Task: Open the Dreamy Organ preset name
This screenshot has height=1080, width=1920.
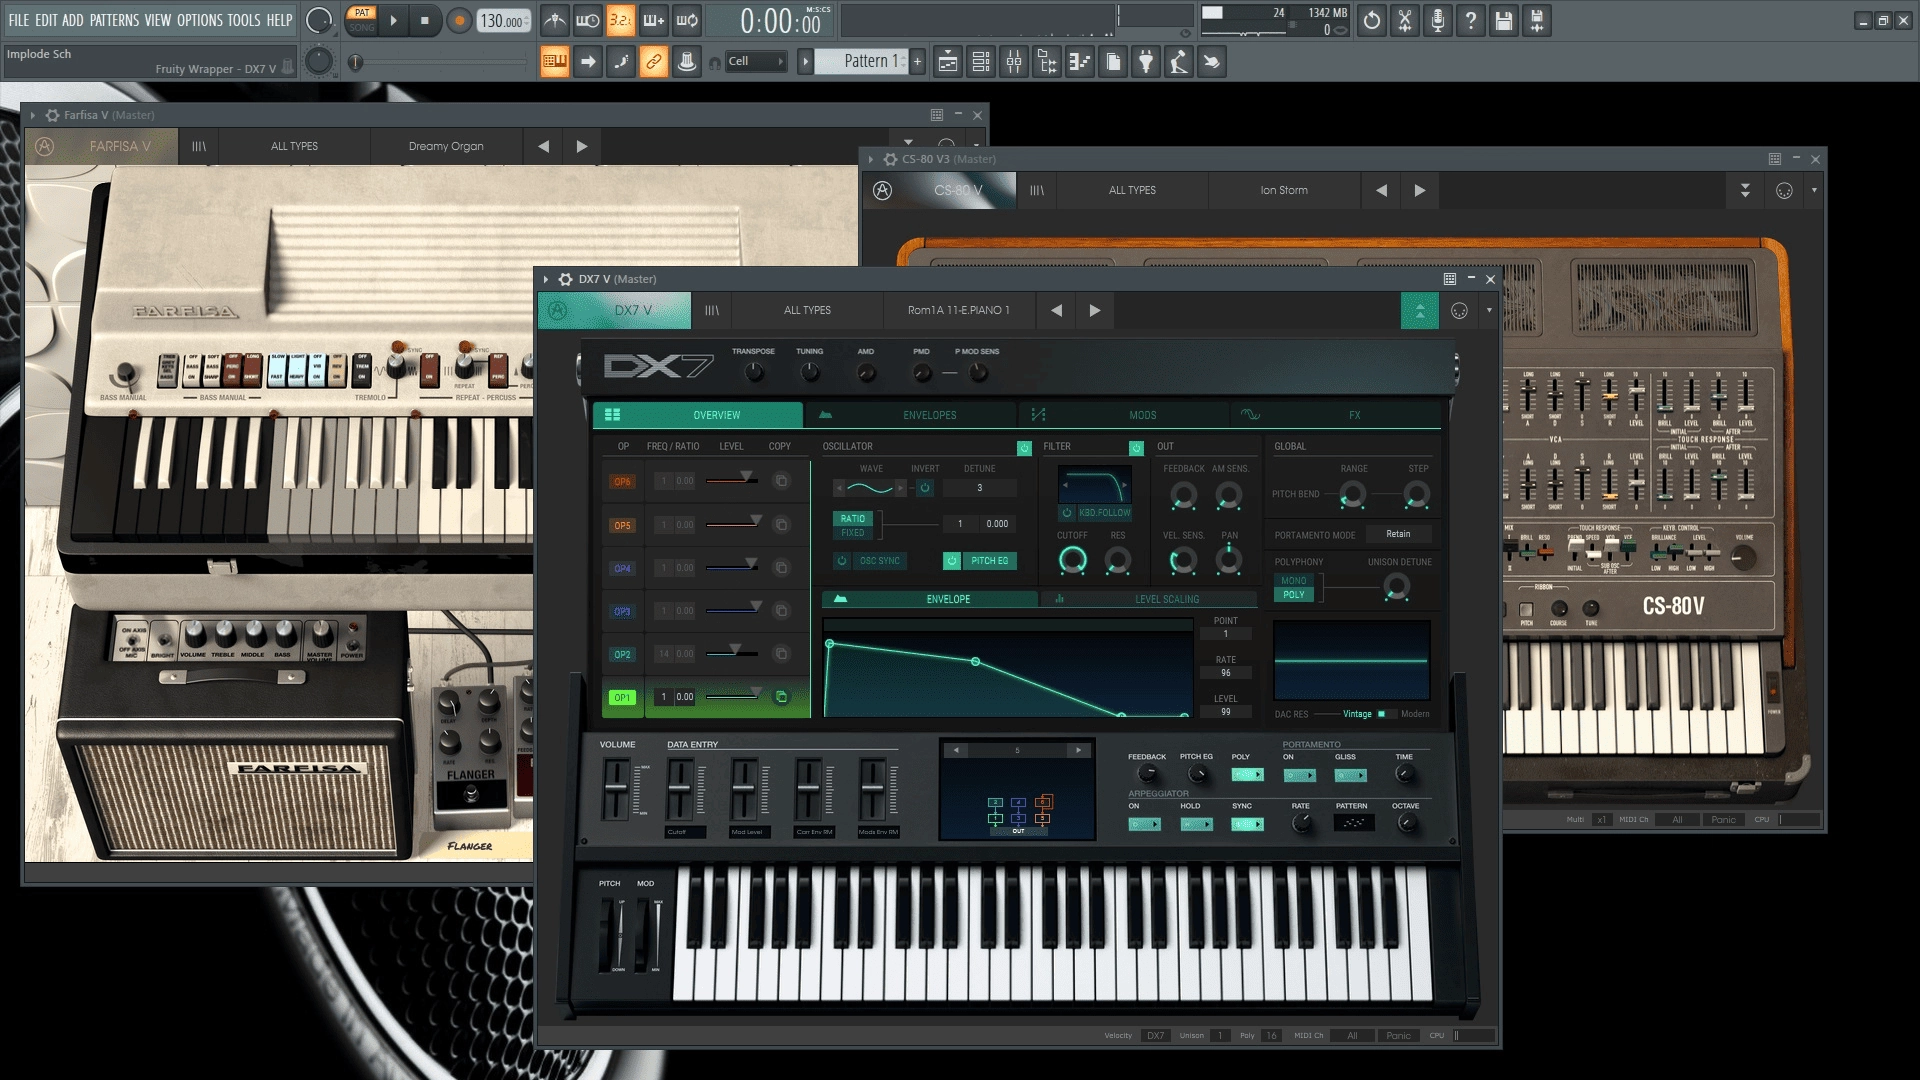Action: tap(446, 146)
